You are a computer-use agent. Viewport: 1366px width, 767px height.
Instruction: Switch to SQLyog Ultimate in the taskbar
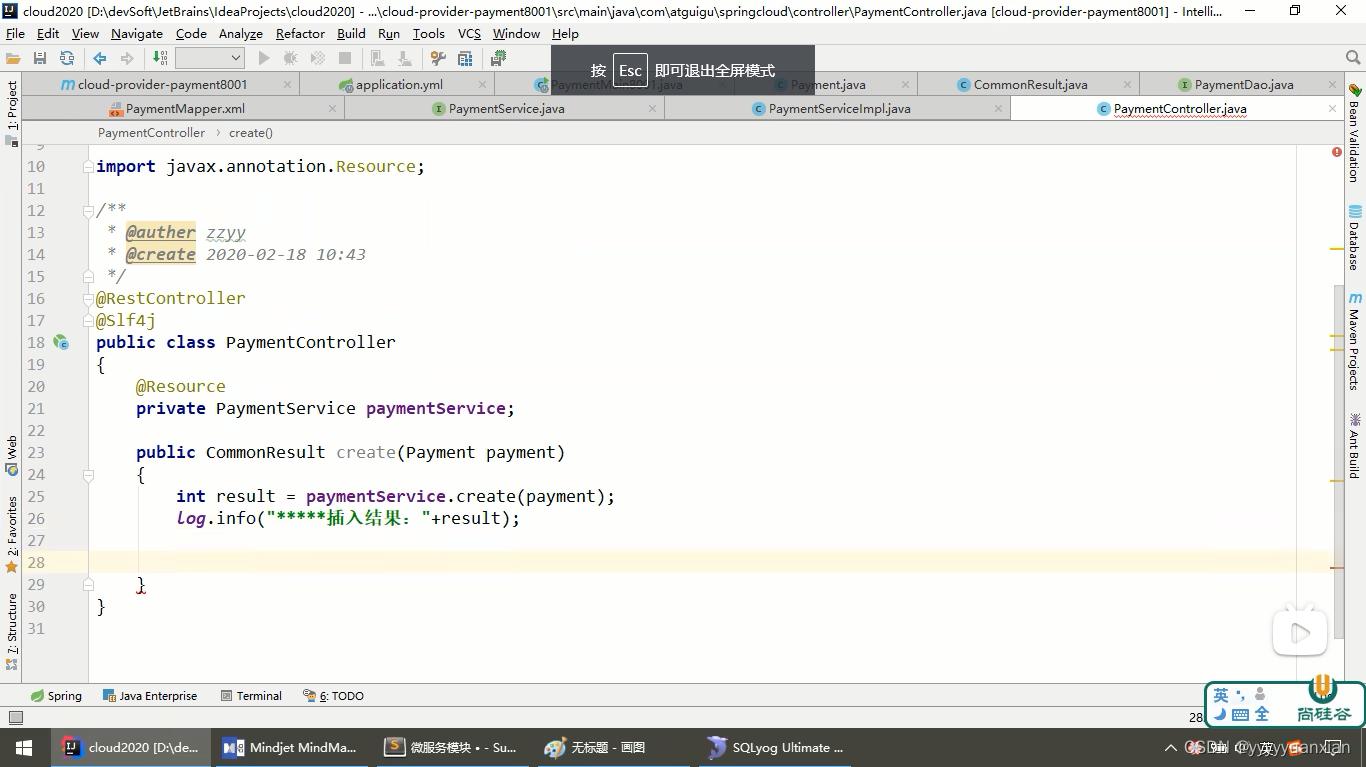(x=775, y=748)
